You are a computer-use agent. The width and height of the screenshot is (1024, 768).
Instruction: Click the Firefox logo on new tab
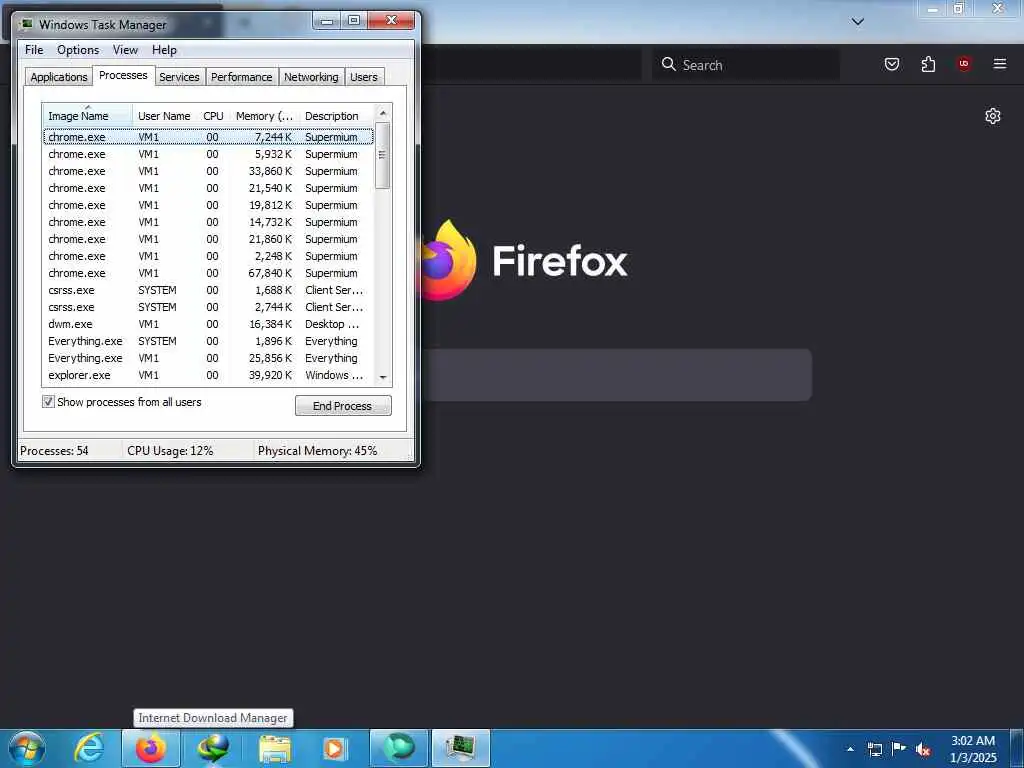tap(448, 261)
